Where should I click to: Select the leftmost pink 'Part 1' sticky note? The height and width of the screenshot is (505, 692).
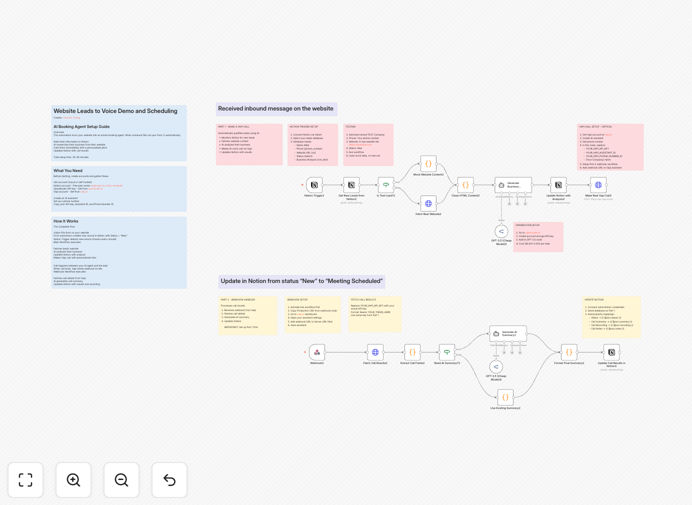tap(249, 144)
